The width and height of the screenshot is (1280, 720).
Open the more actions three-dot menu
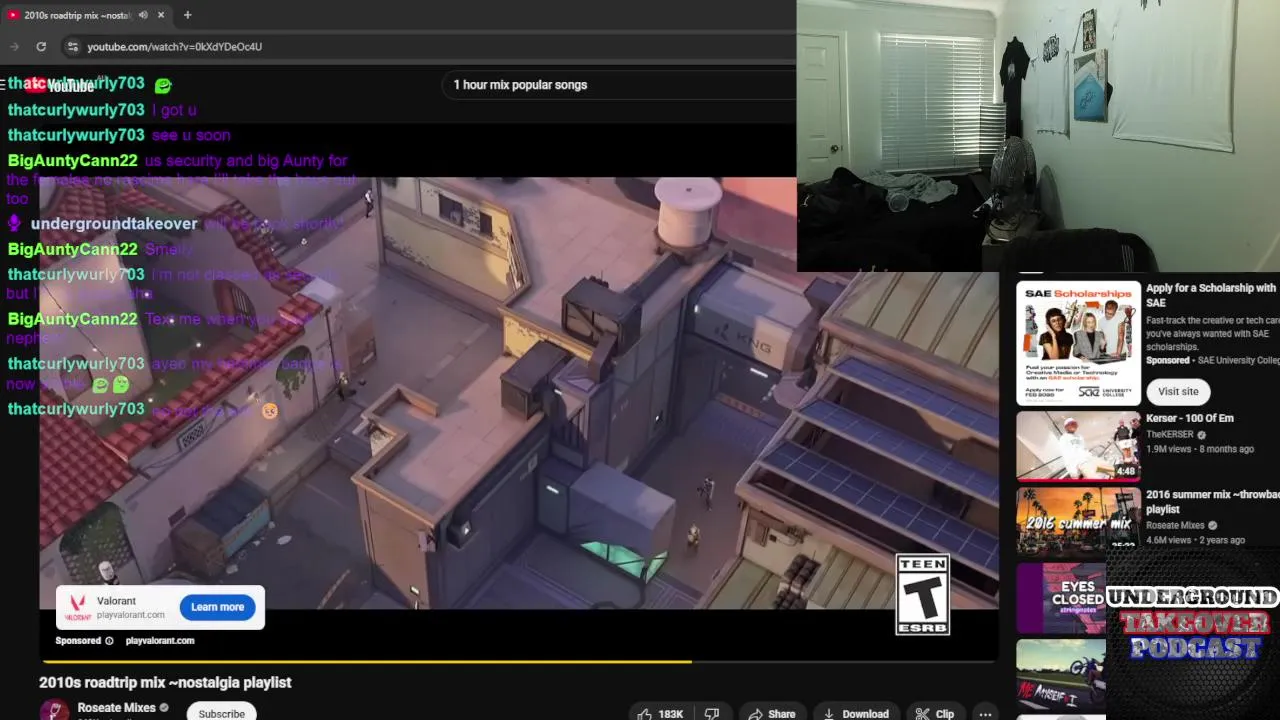pos(985,713)
